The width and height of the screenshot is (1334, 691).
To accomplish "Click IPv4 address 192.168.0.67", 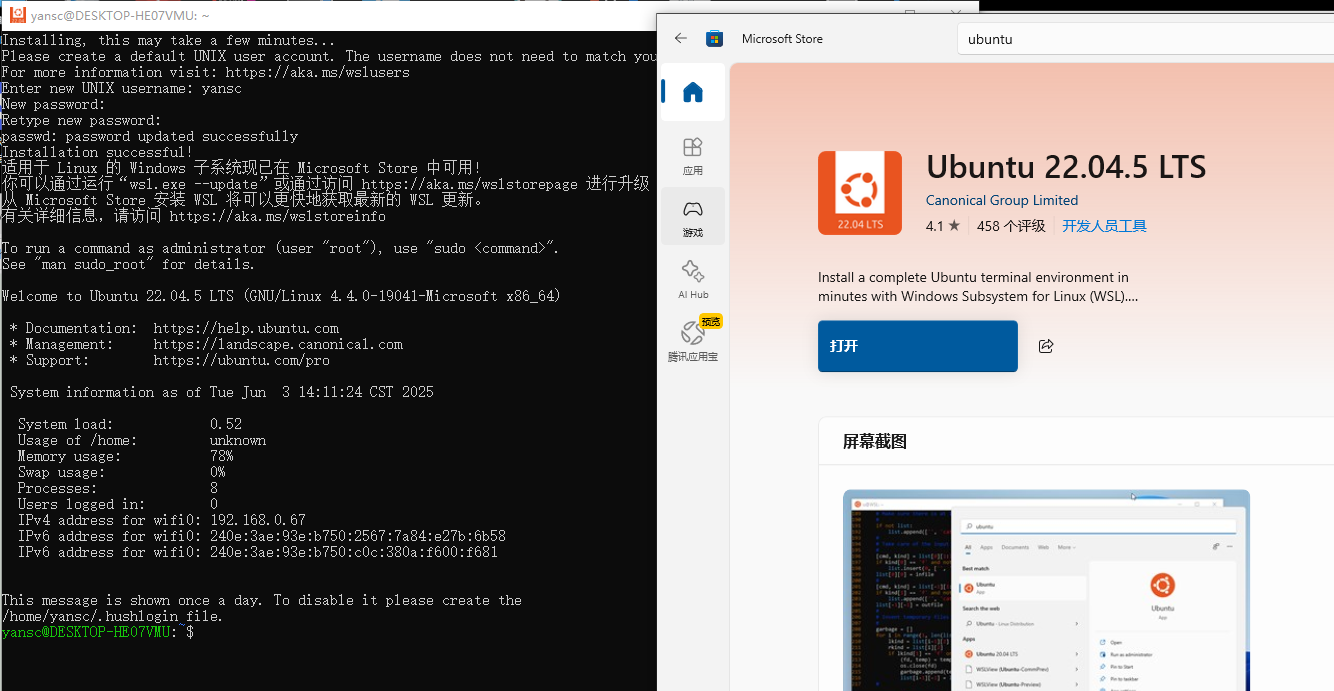I will (x=258, y=521).
